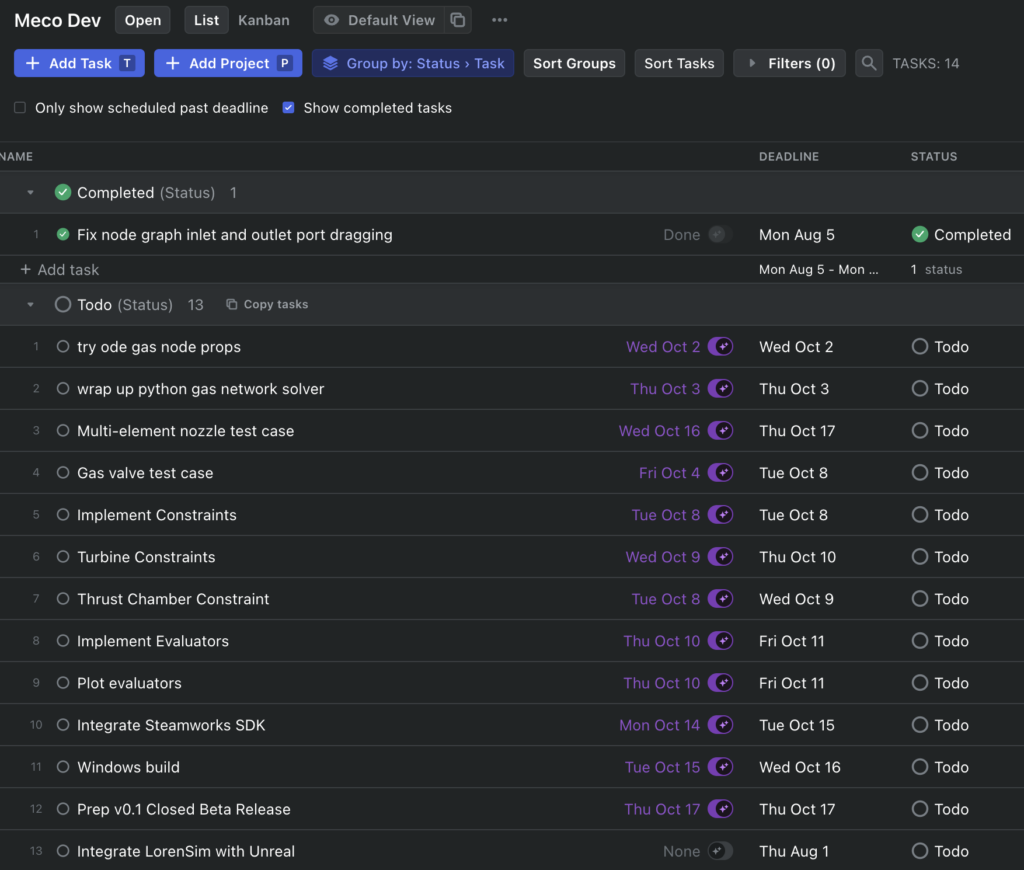Click Completed status icon in Fix node graph row
Screen dimensions: 1024x870
(920, 234)
